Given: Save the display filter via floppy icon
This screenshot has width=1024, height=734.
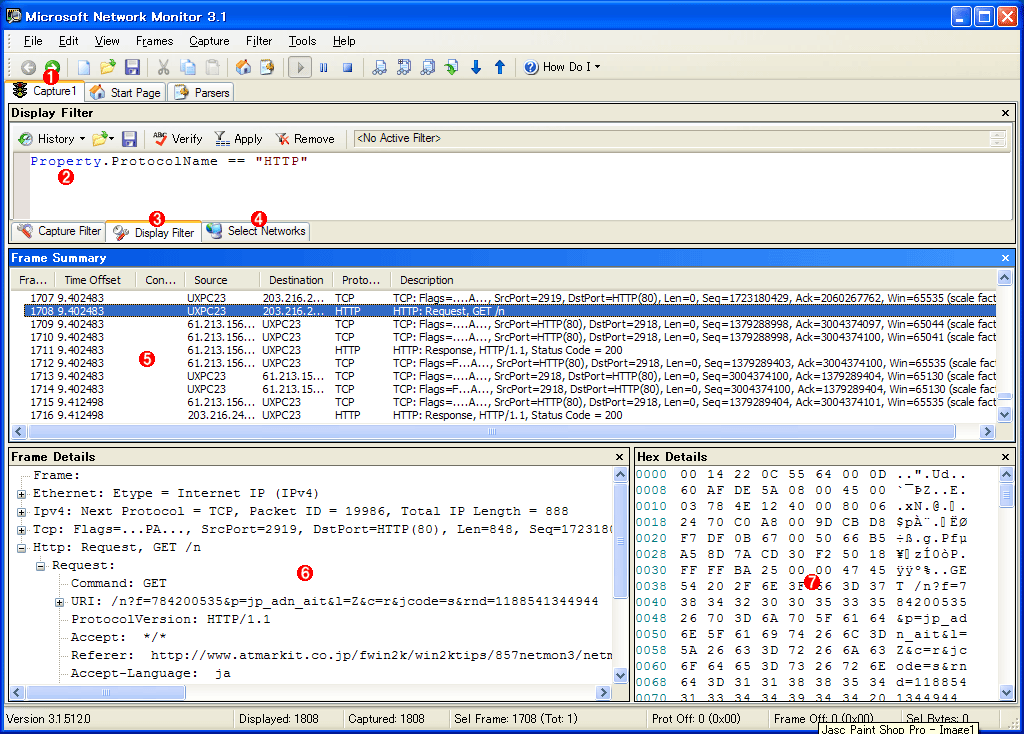Looking at the screenshot, I should [x=129, y=139].
